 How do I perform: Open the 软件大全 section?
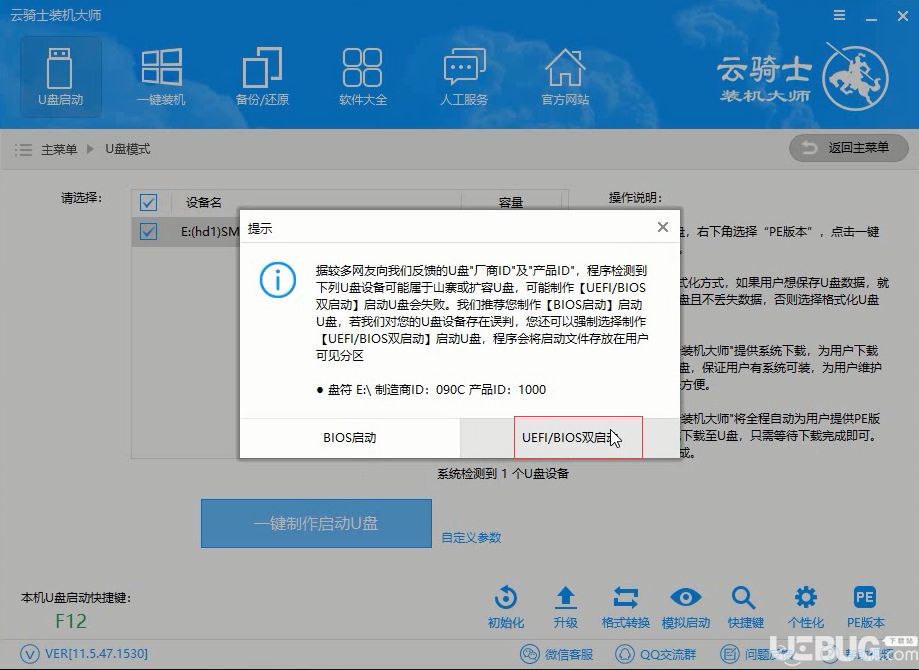pos(363,77)
